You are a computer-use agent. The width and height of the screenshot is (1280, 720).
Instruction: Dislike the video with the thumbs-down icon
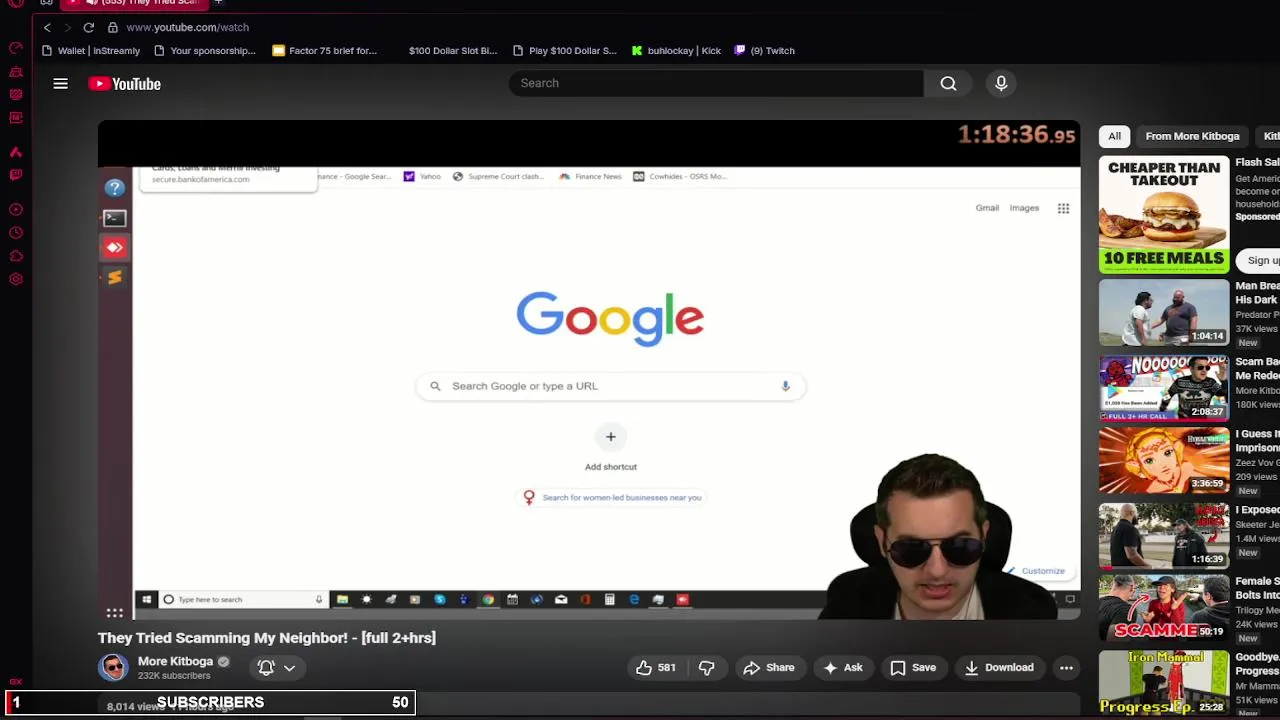(706, 668)
